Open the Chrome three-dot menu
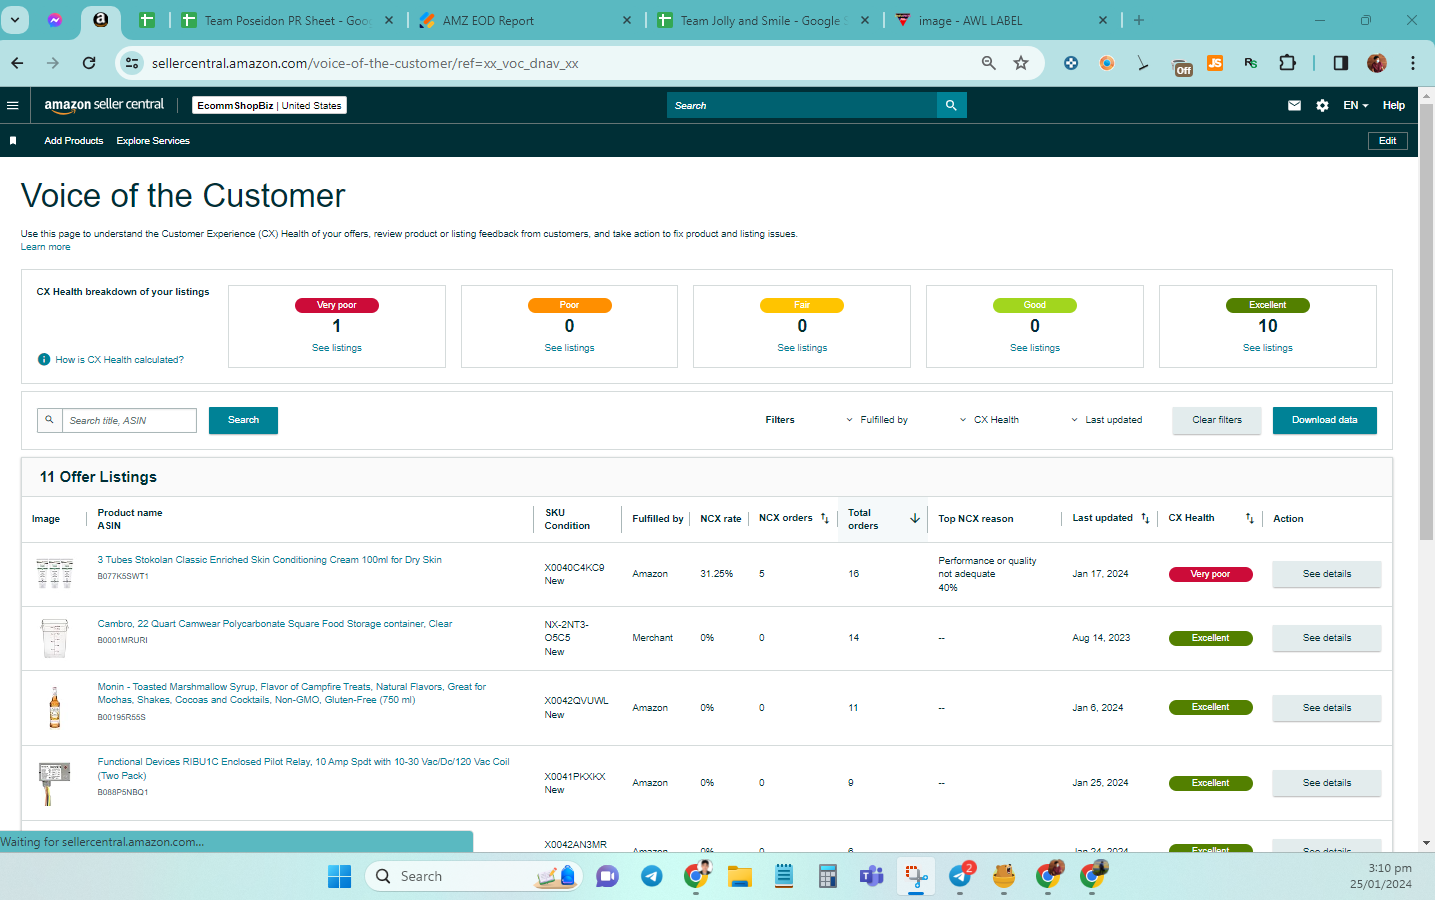Viewport: 1435px width, 900px height. [x=1413, y=63]
